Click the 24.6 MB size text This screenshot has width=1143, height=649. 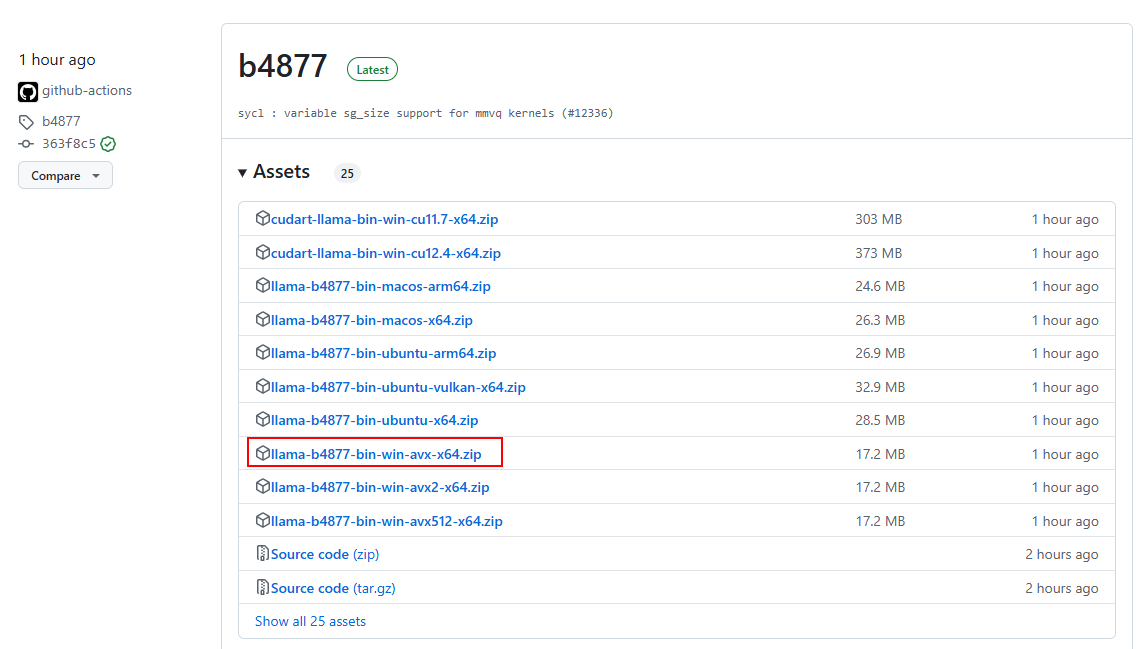pos(880,287)
